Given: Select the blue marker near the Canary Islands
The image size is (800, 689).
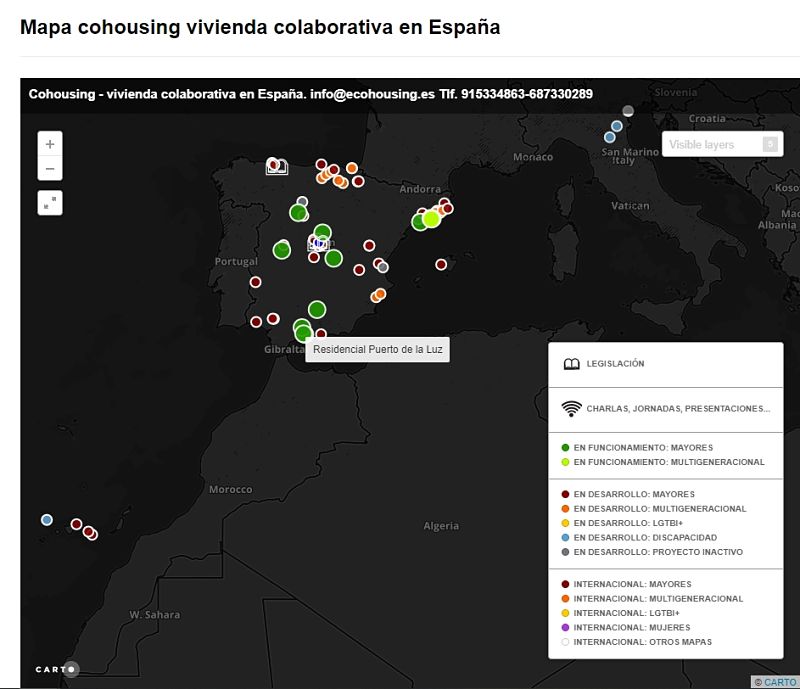Looking at the screenshot, I should click(x=46, y=518).
